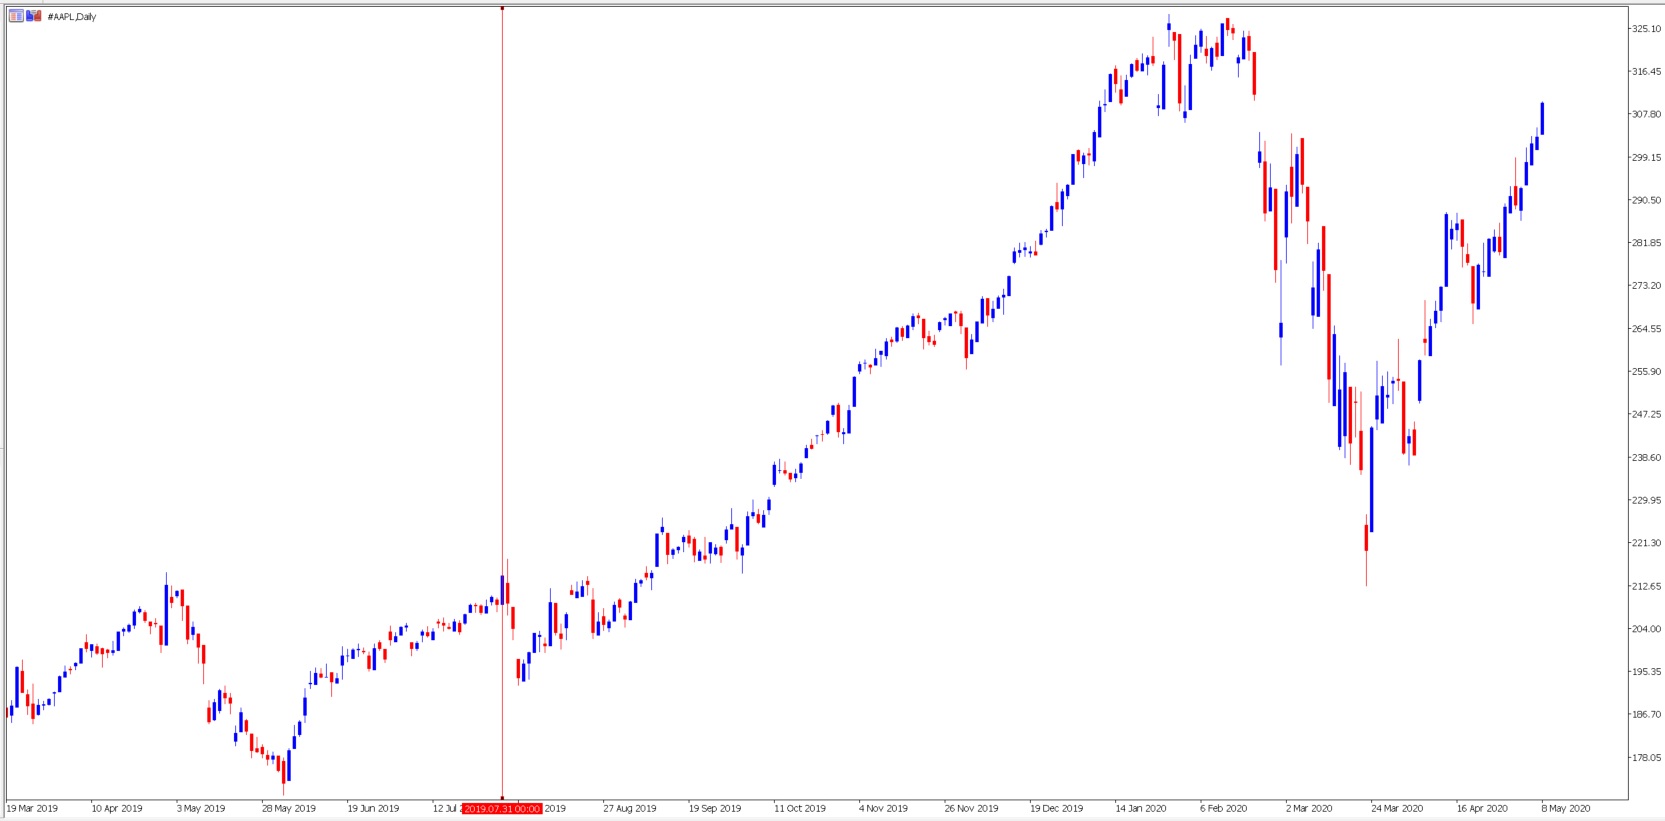The height and width of the screenshot is (821, 1665).
Task: Click the 24 Mar 2020 time label
Action: tap(1397, 808)
